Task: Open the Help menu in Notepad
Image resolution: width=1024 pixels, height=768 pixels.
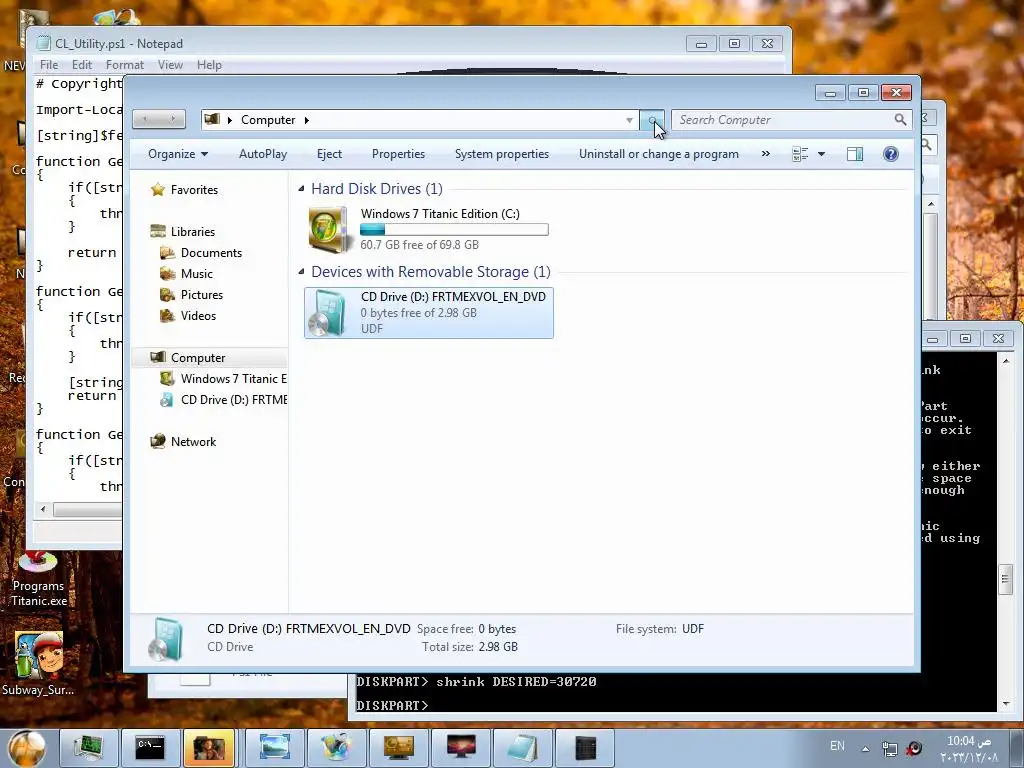Action: (209, 65)
